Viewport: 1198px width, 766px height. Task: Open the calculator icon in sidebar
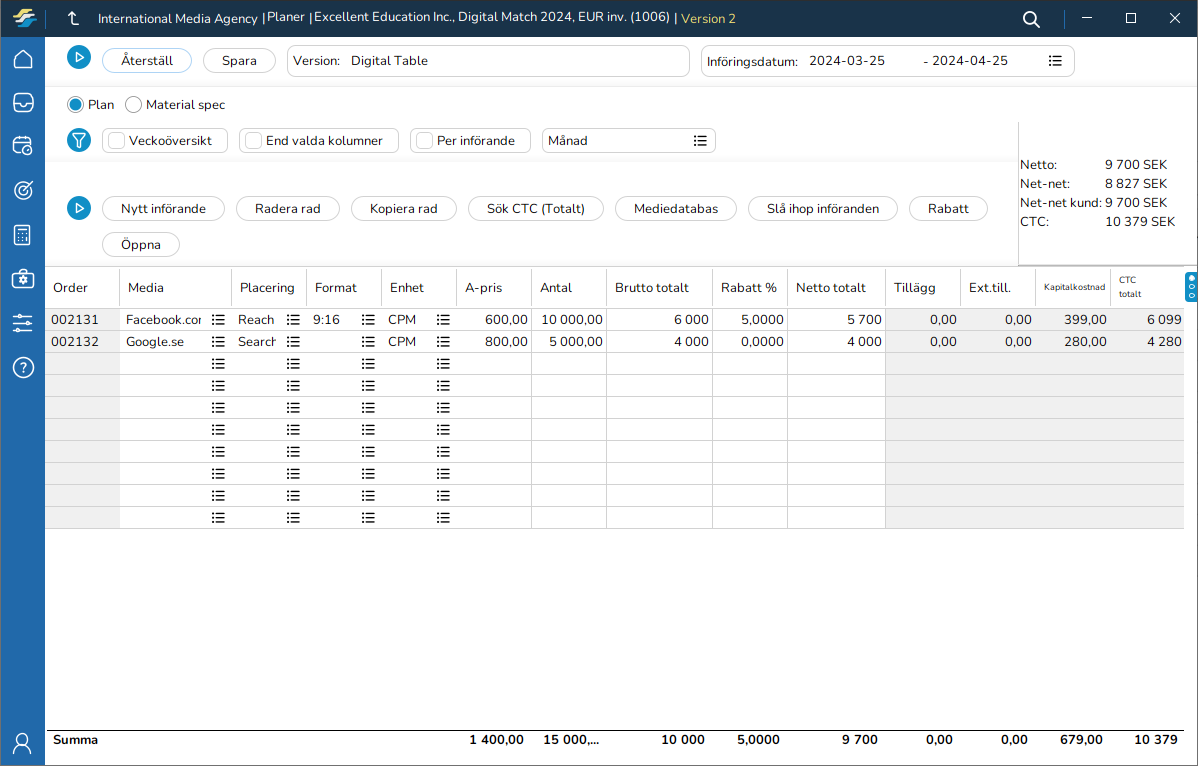click(22, 235)
